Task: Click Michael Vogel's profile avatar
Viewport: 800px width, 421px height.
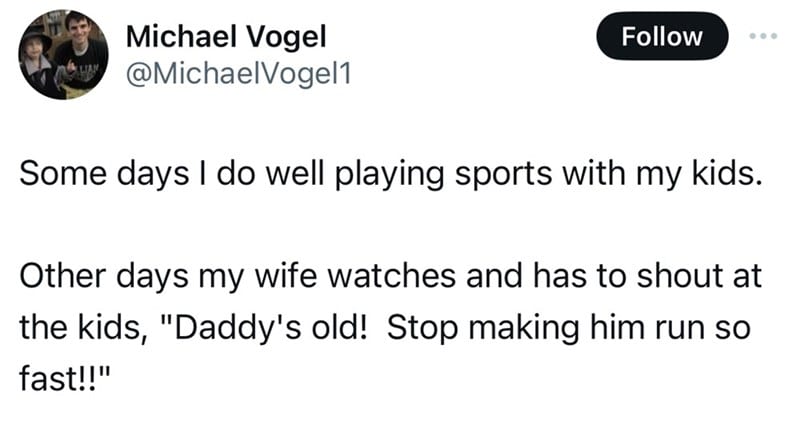Action: 63,54
